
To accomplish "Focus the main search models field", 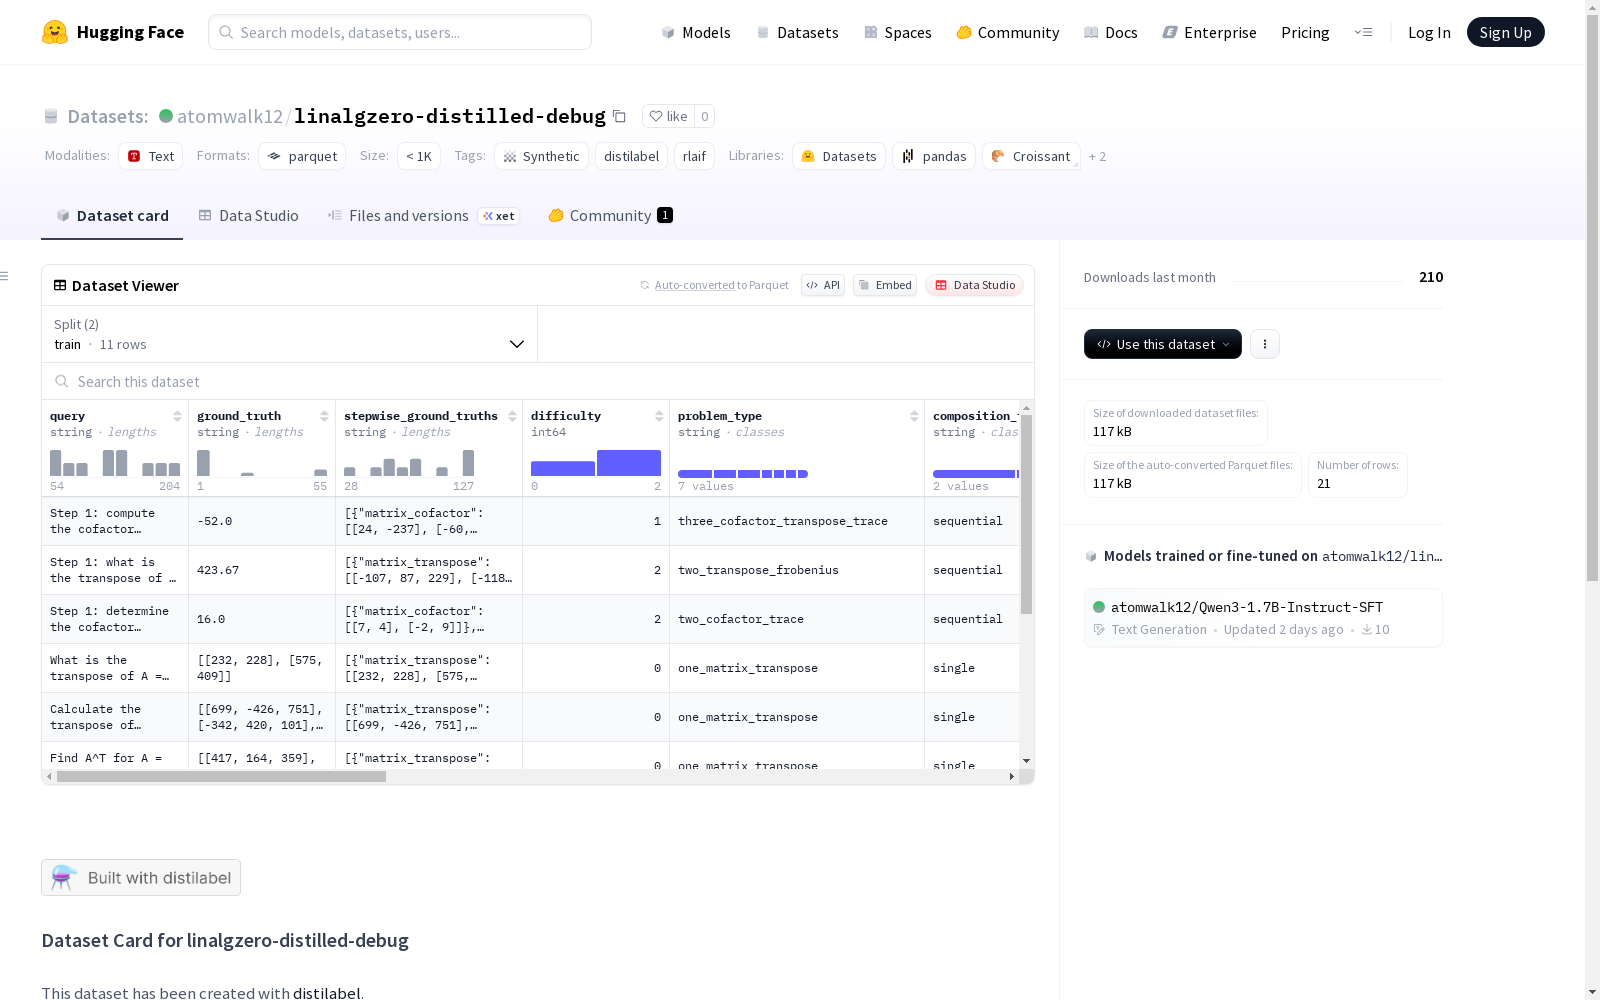I will pyautogui.click(x=400, y=32).
